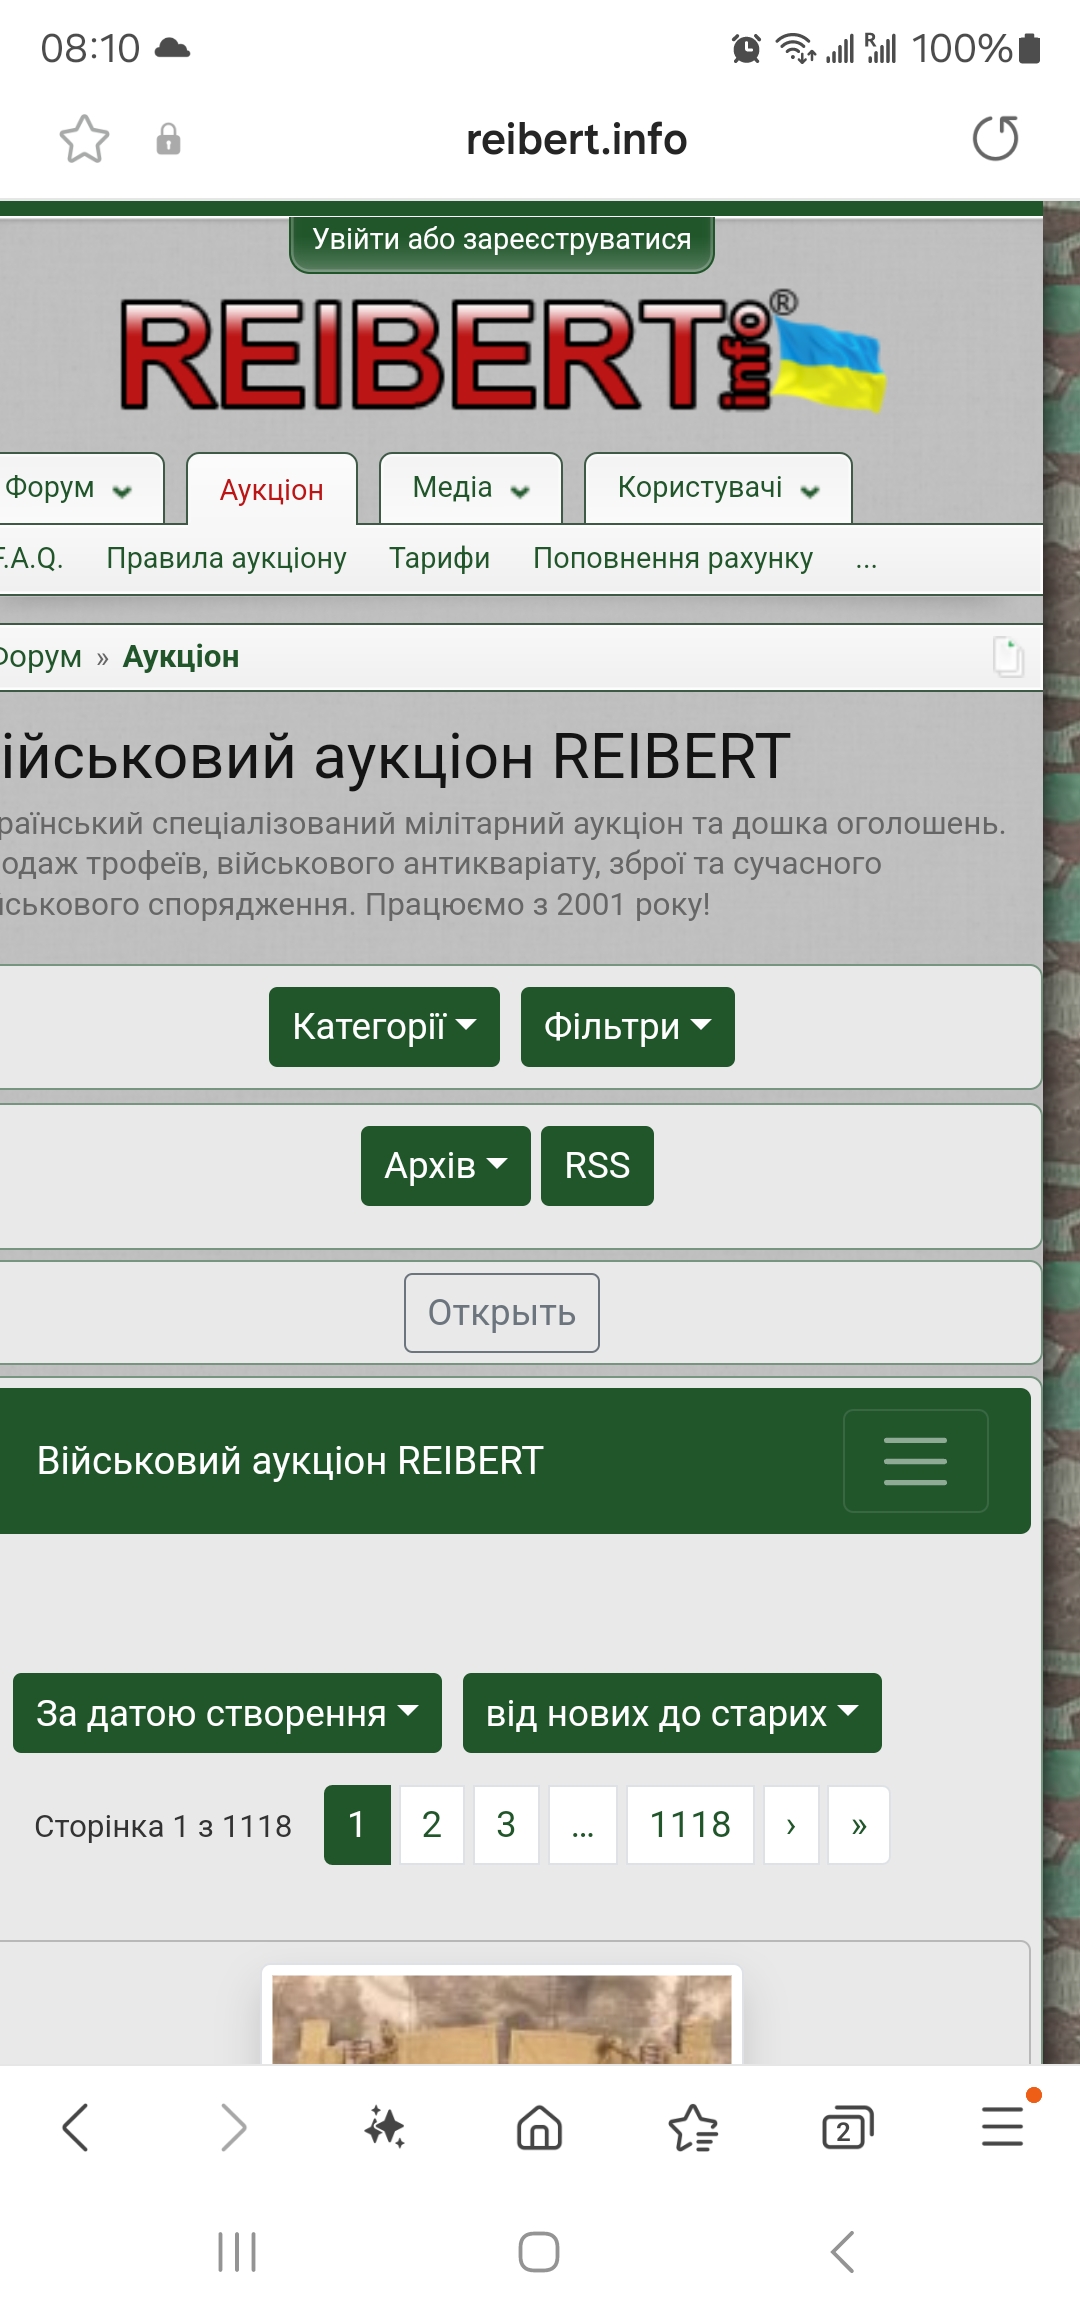Open the tabs switcher showing 2 tabs

tap(847, 2126)
